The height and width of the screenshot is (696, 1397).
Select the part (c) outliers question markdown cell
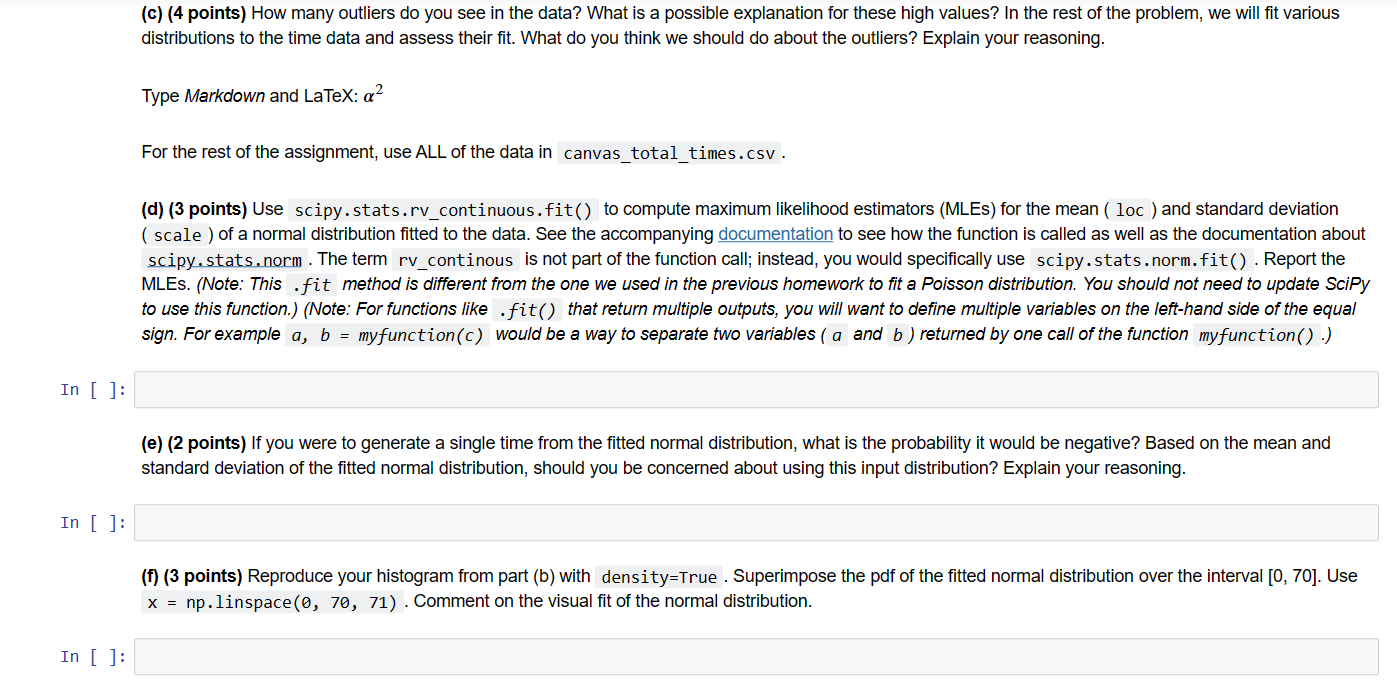(700, 25)
